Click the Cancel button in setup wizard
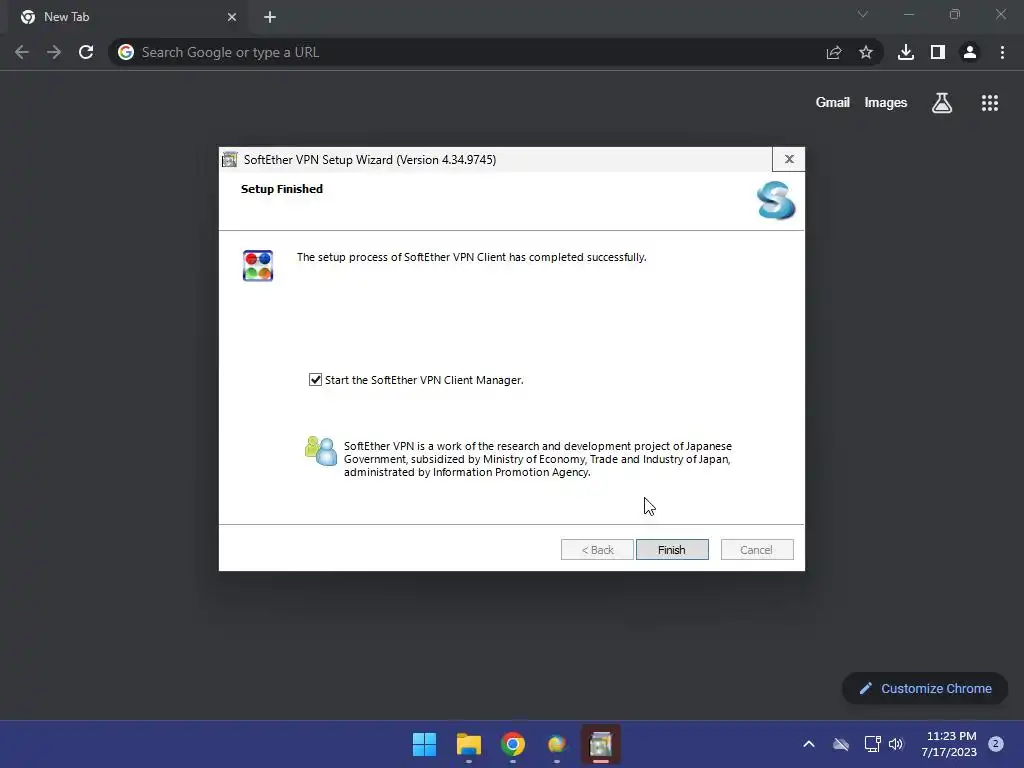This screenshot has width=1024, height=768. click(x=757, y=550)
